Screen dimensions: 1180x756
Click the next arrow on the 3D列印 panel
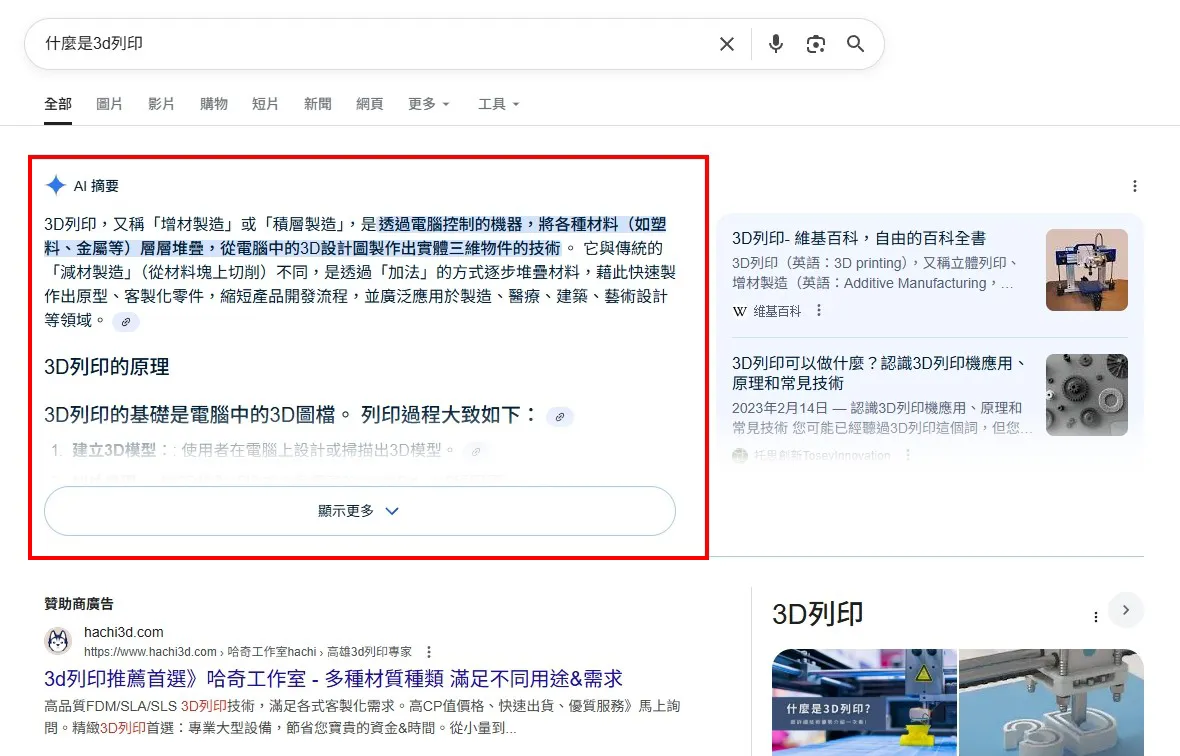(1126, 610)
